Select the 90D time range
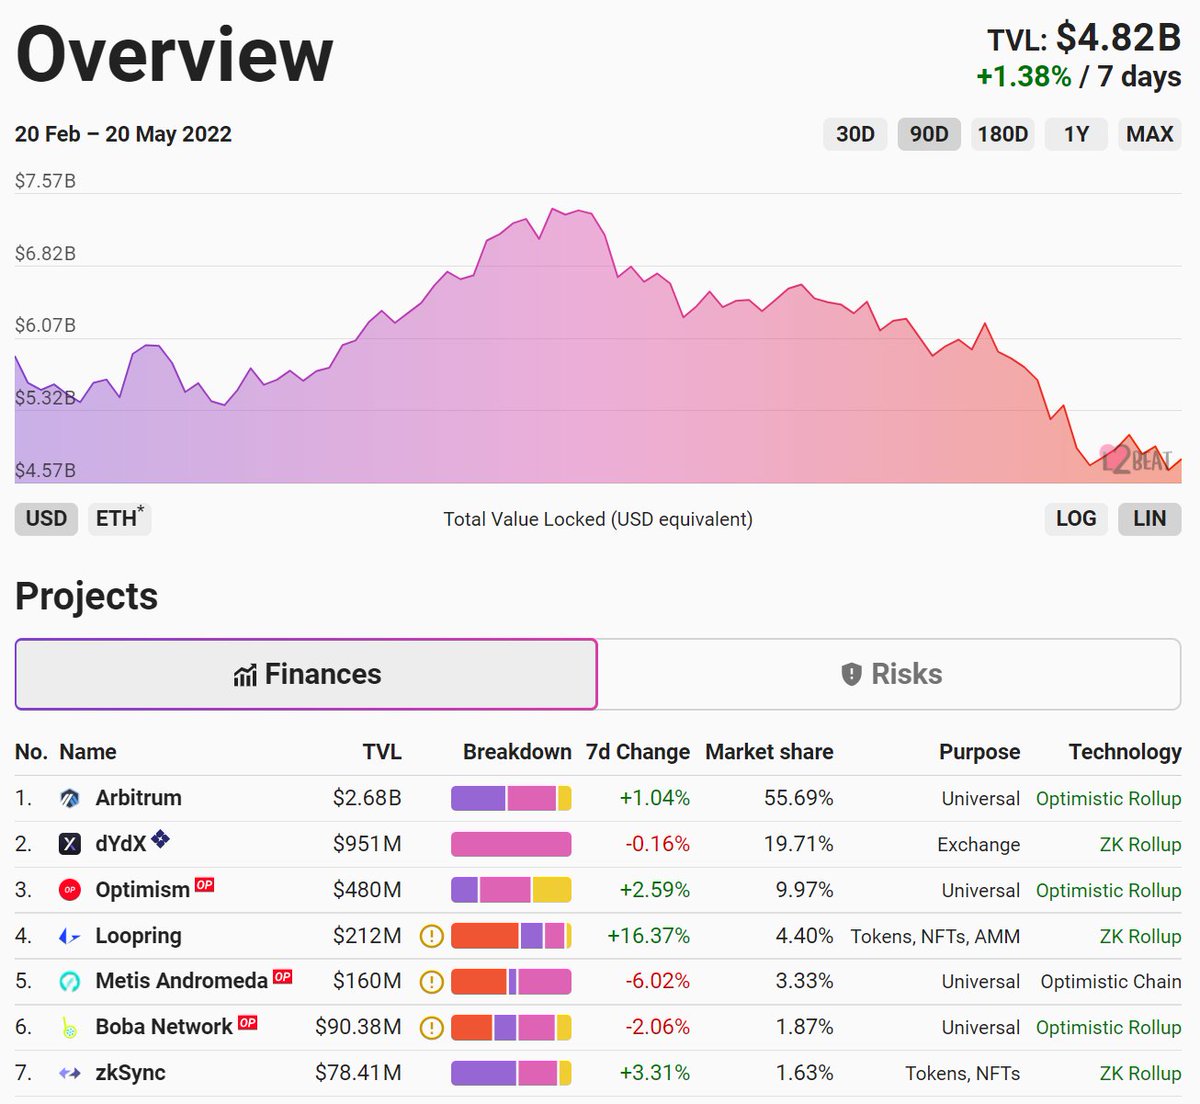 [929, 134]
